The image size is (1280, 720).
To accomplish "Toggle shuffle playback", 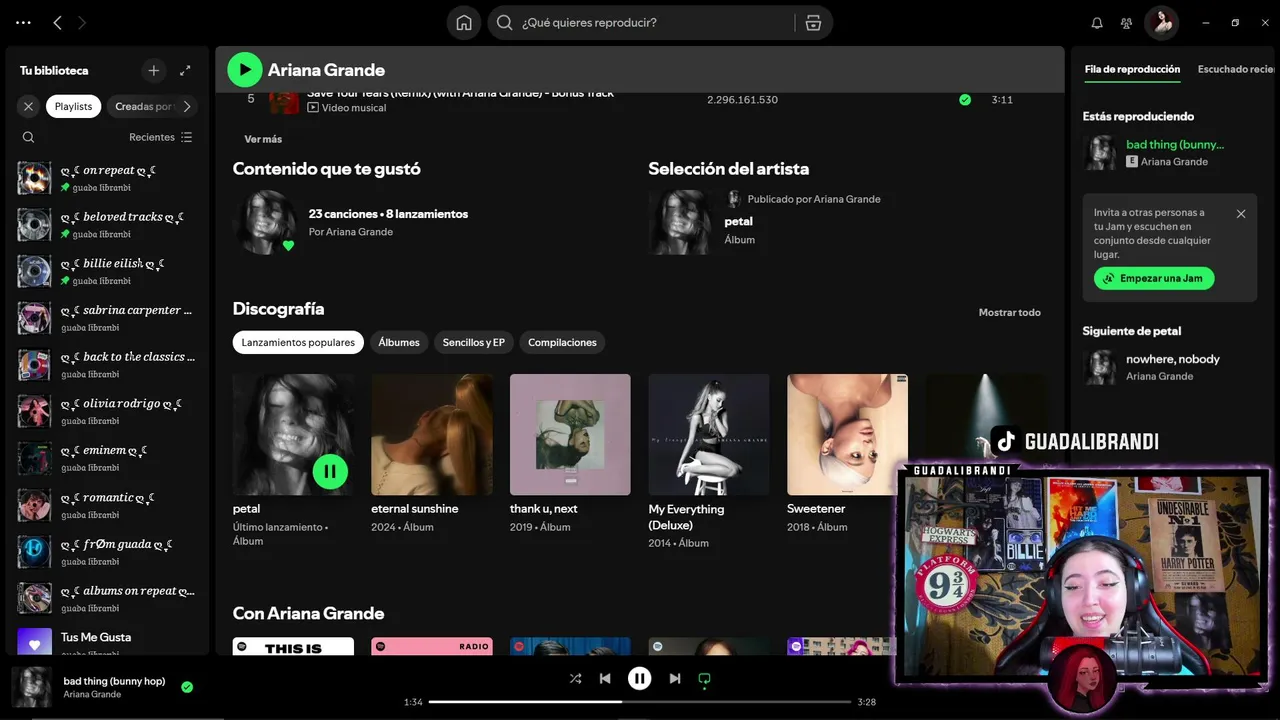I will 575,678.
